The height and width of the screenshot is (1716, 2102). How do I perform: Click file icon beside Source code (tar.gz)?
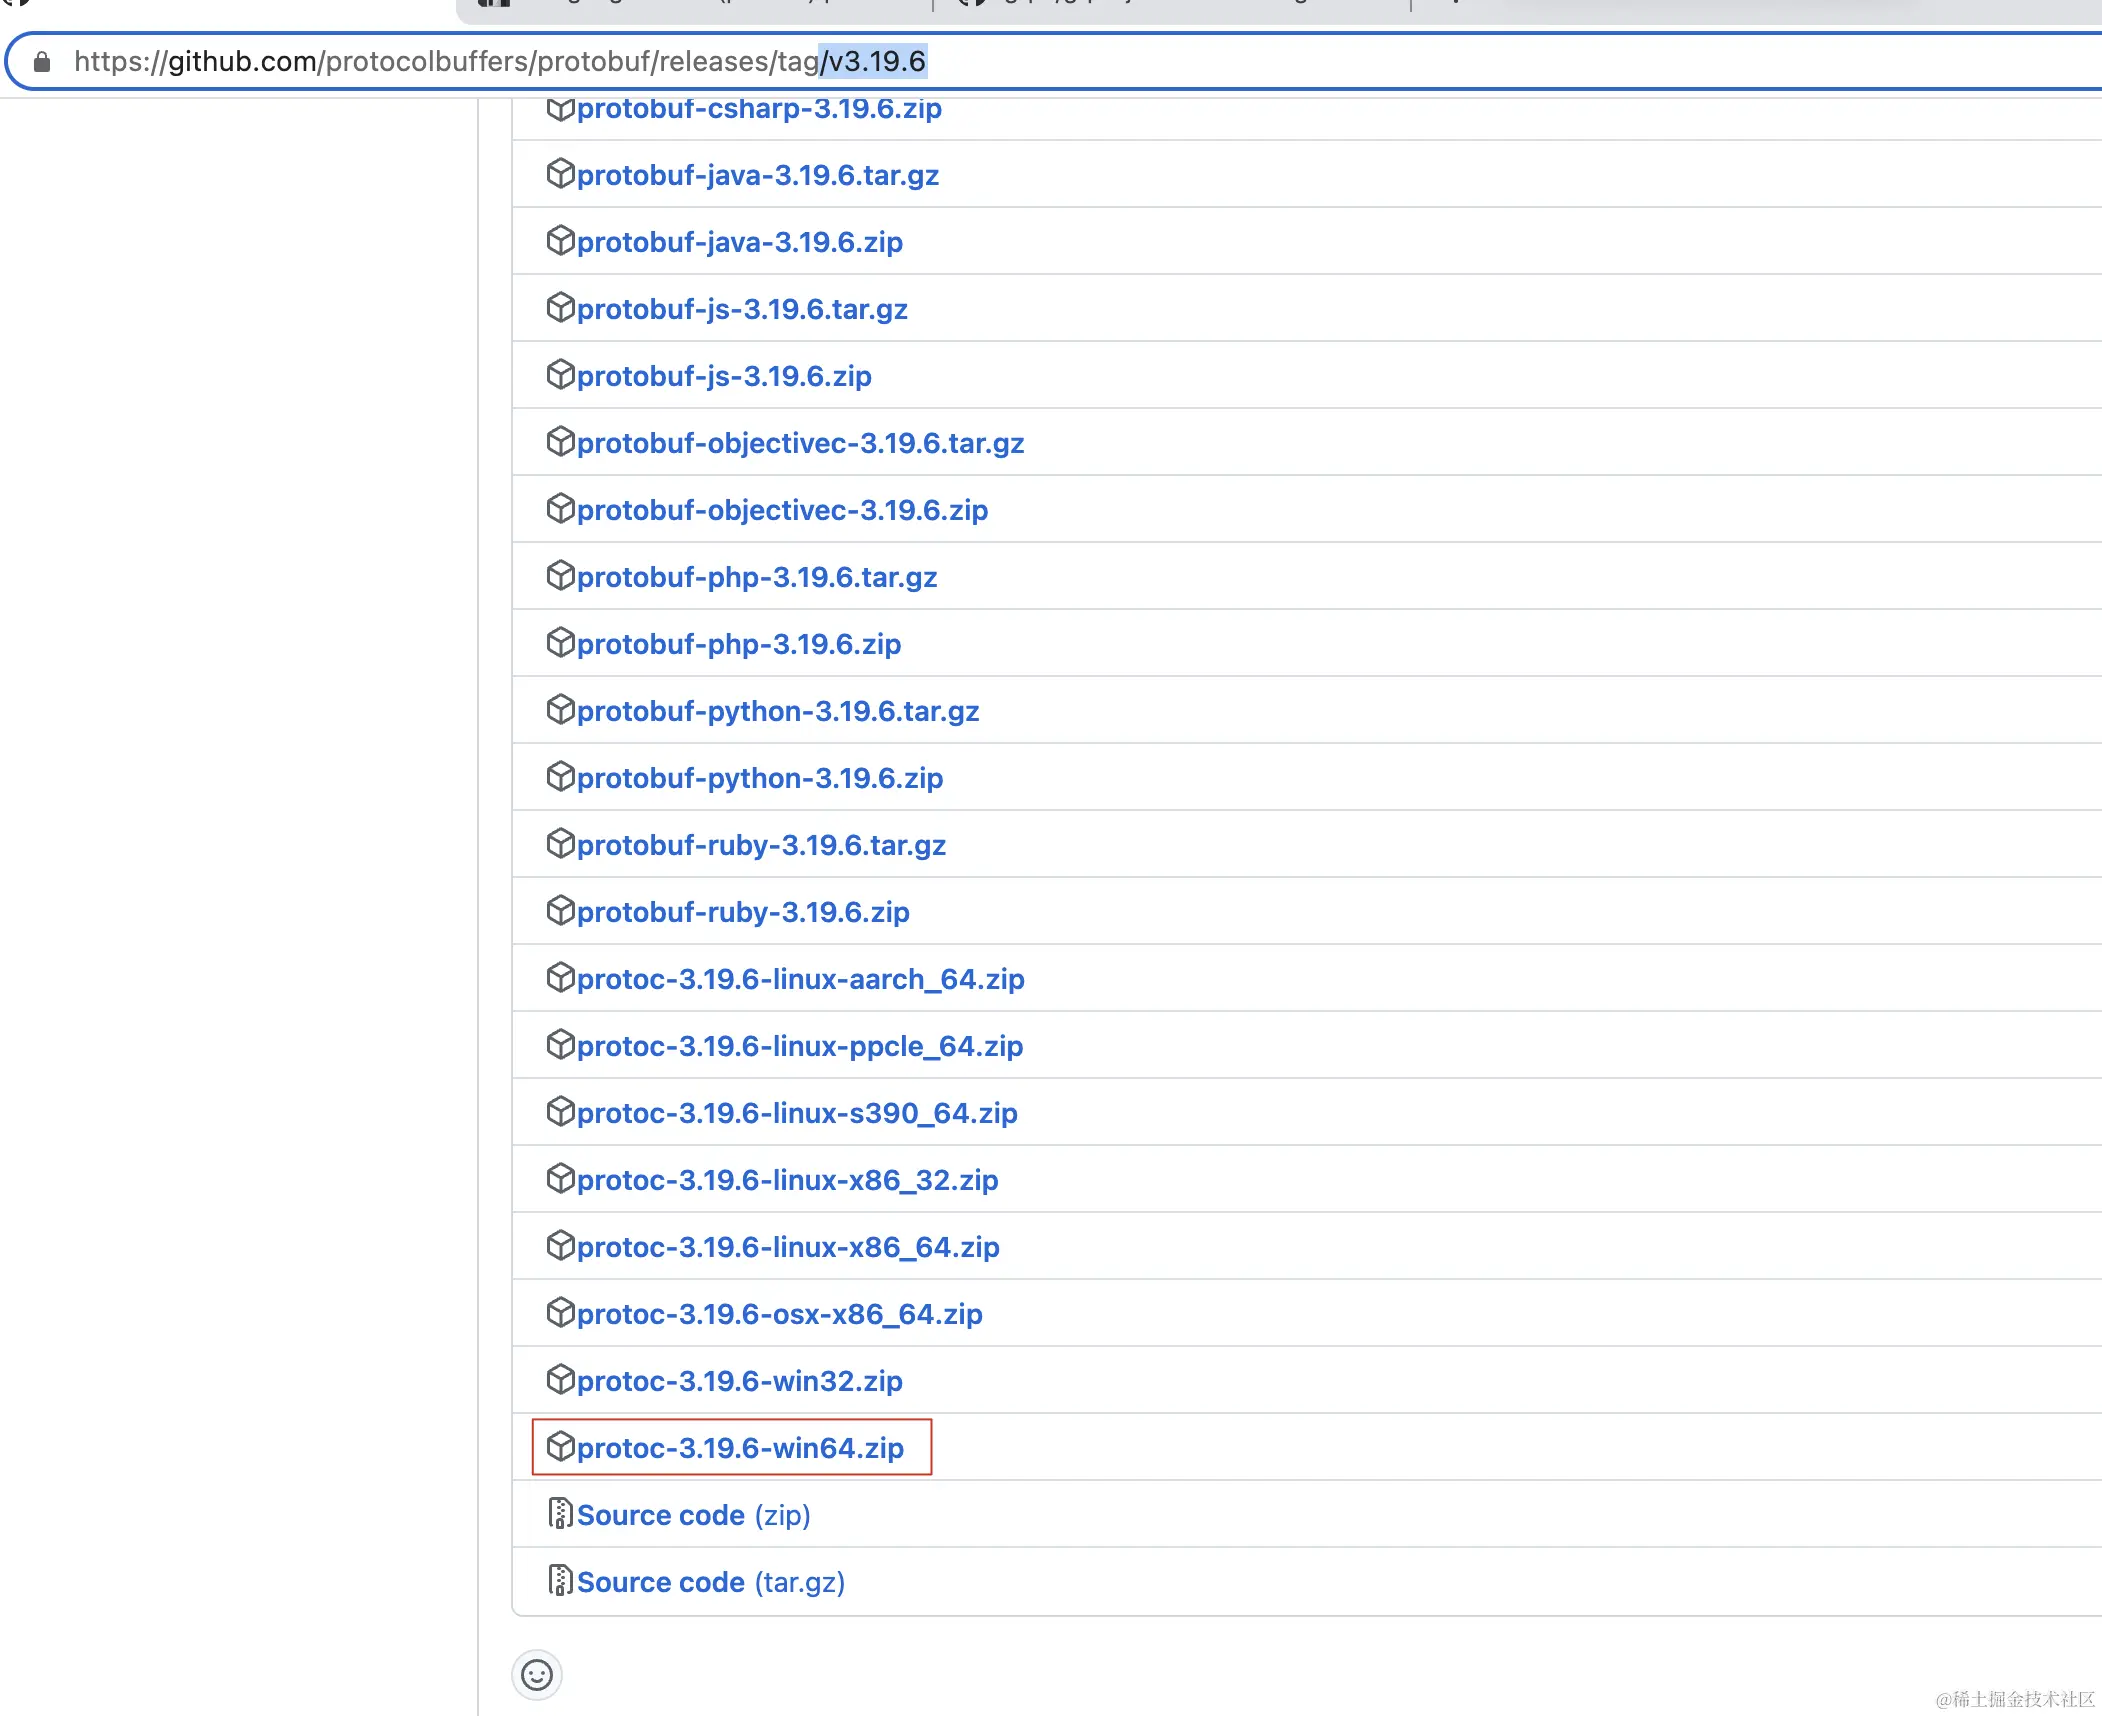(x=560, y=1581)
